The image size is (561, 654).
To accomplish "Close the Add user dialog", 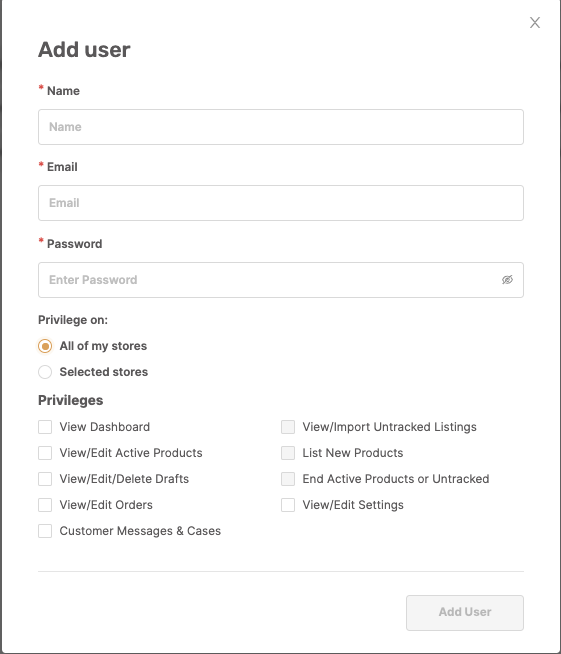I will [535, 23].
